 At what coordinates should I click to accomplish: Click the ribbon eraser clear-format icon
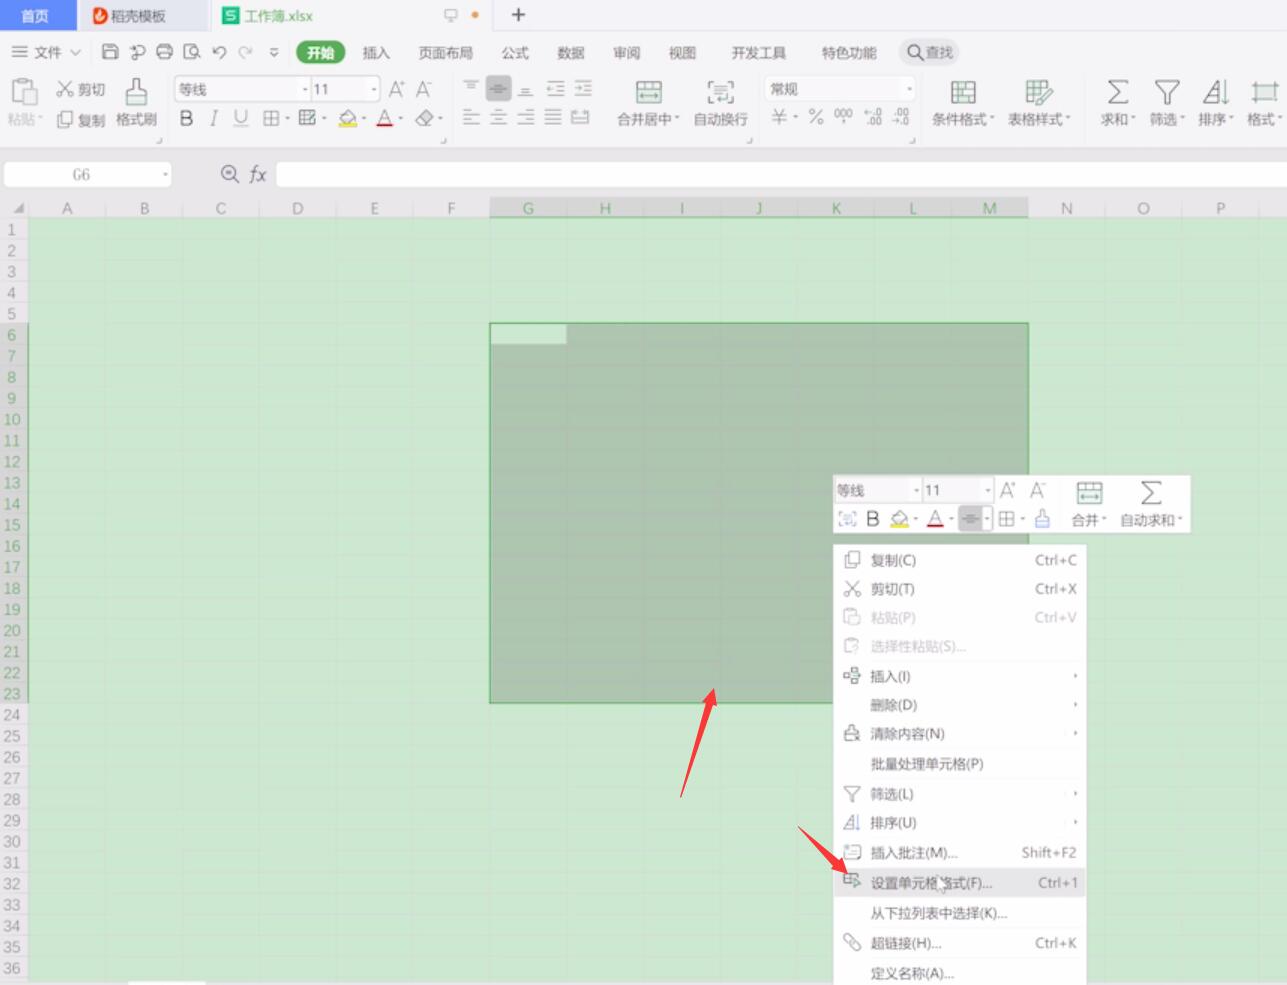click(x=424, y=118)
